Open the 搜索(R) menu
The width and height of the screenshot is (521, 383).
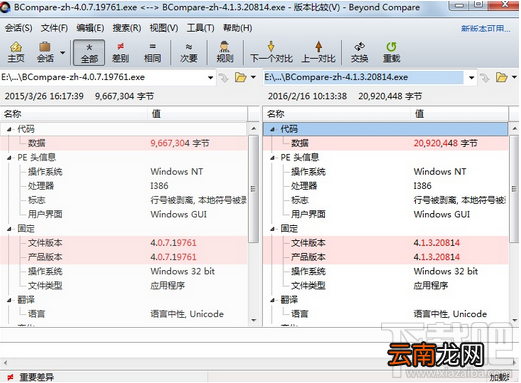pos(127,28)
